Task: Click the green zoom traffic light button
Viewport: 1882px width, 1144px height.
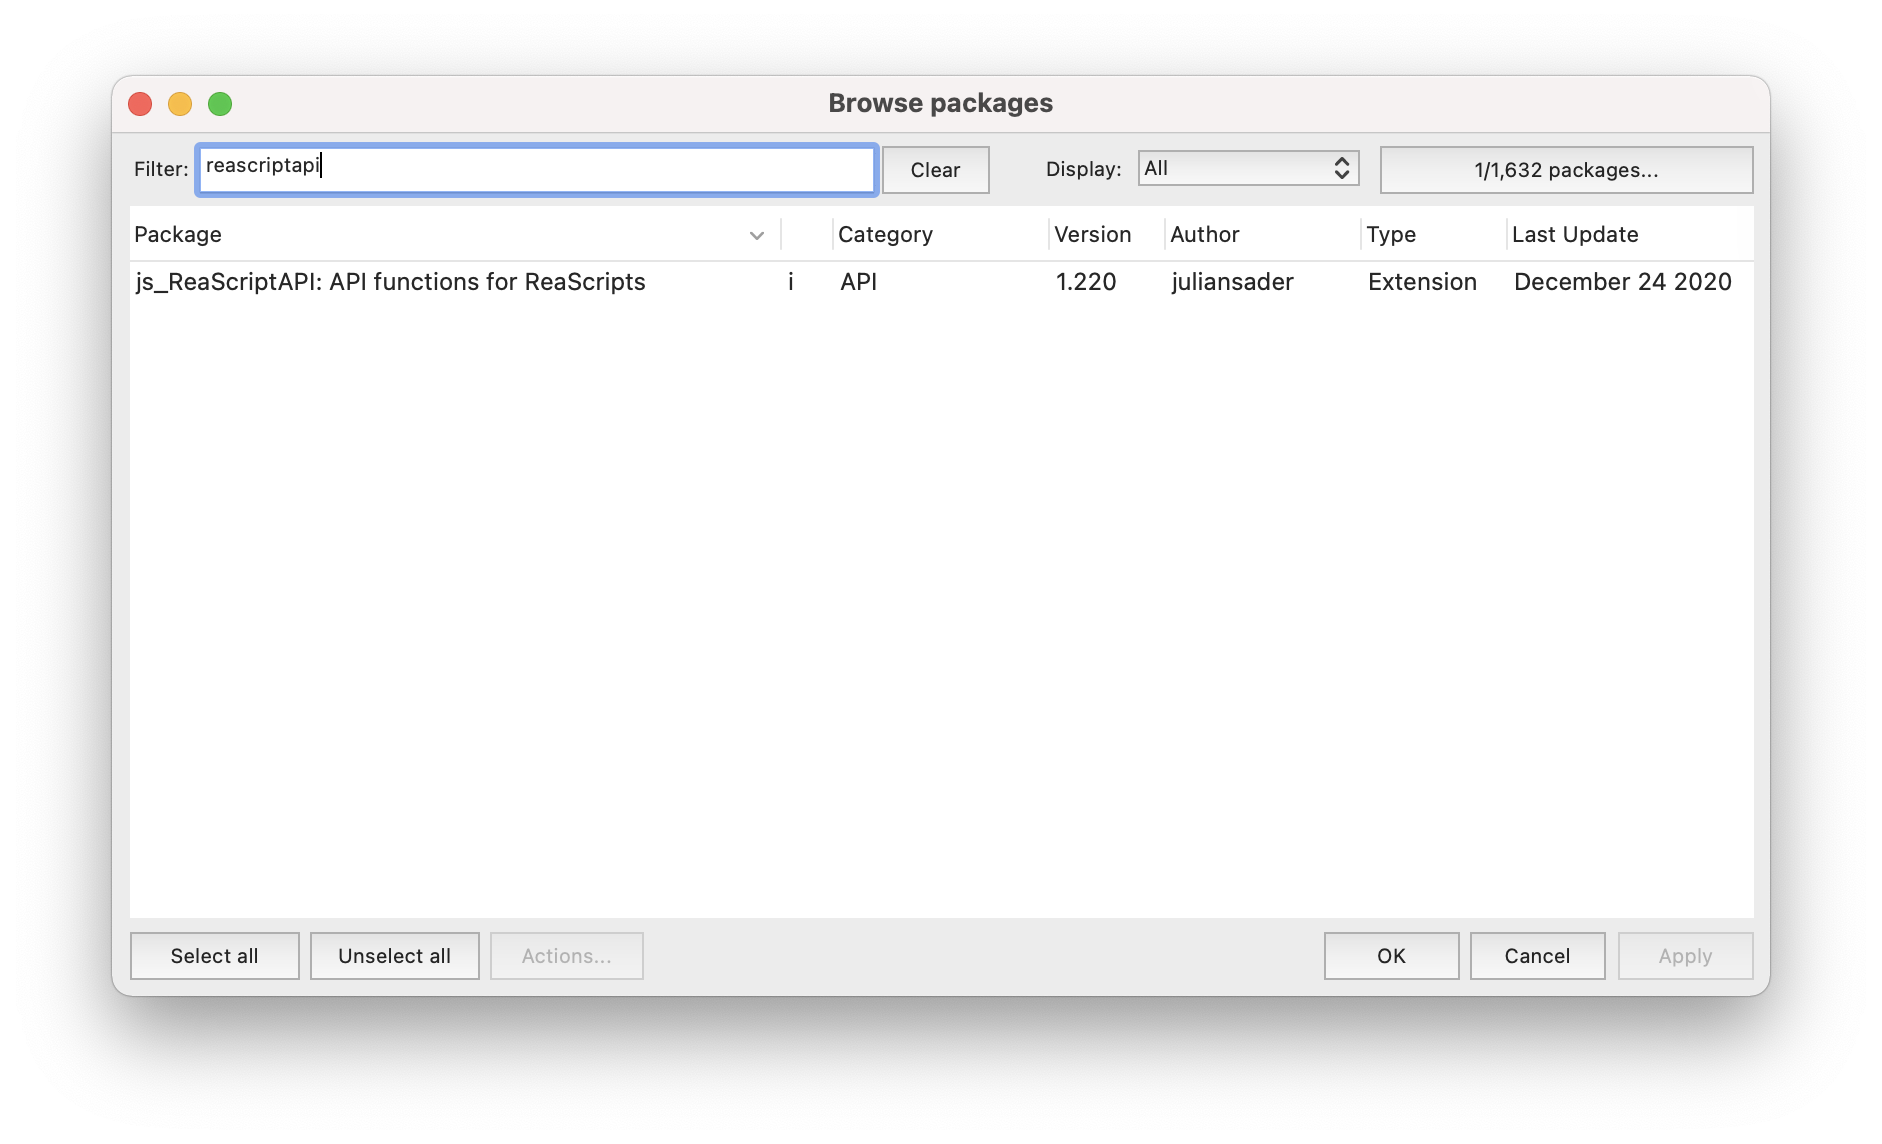Action: click(220, 103)
